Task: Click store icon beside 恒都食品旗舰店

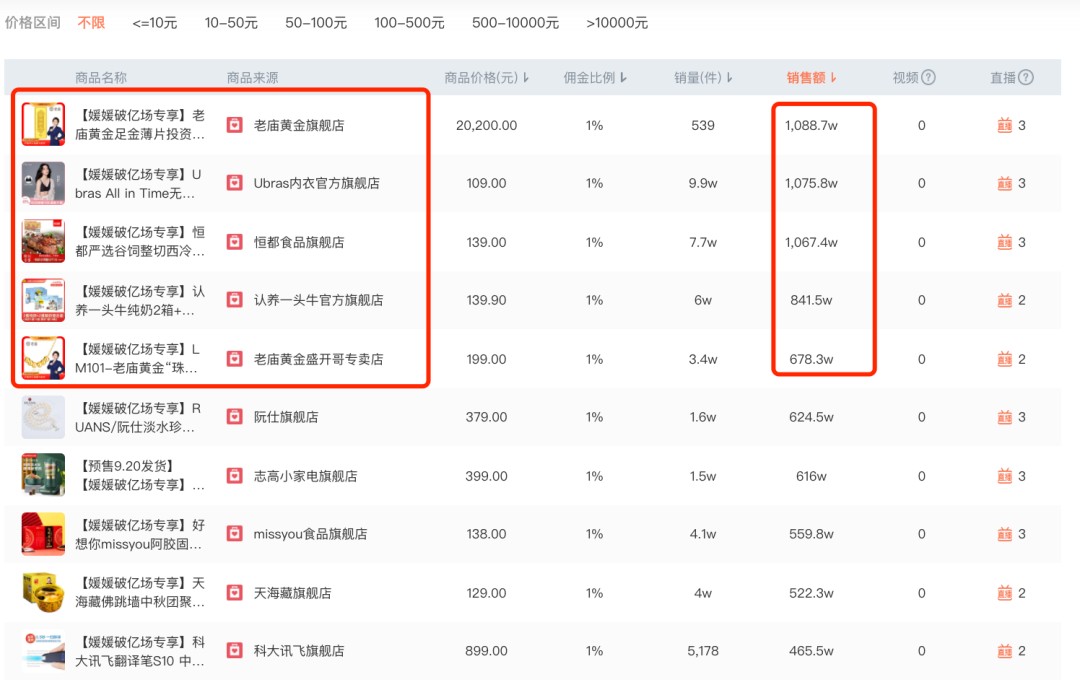Action: (235, 242)
